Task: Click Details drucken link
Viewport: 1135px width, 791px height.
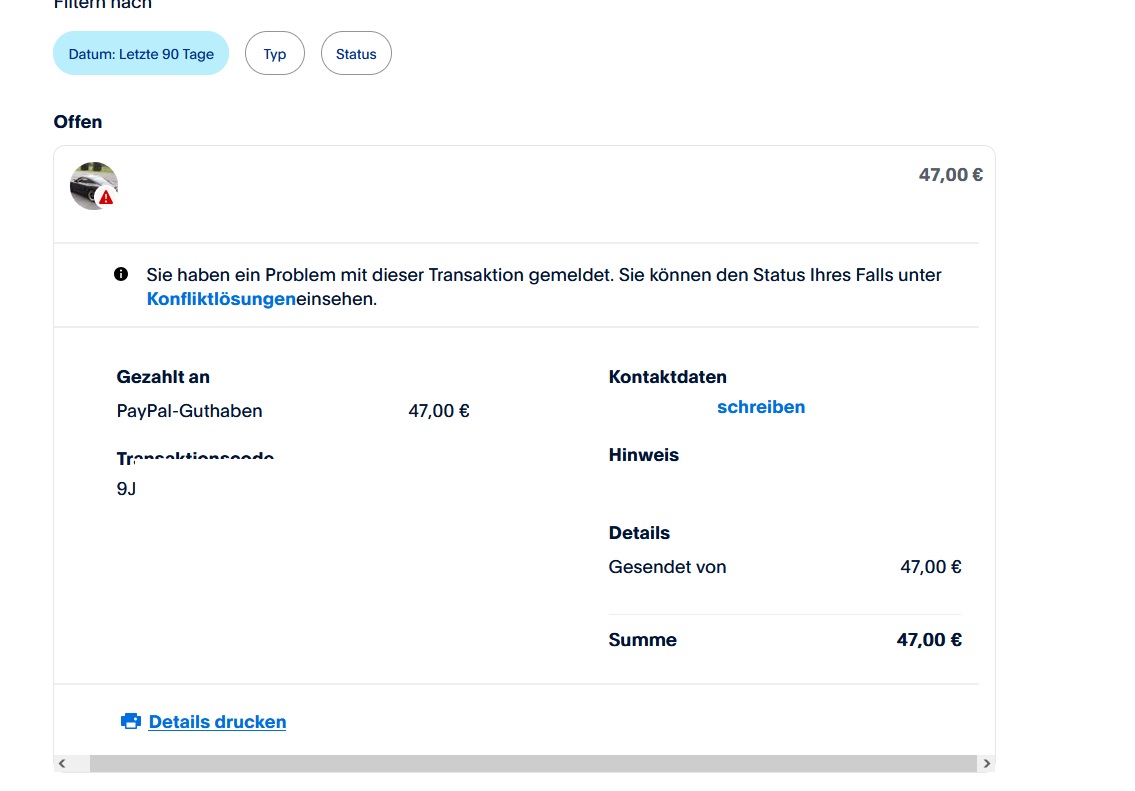Action: (217, 722)
